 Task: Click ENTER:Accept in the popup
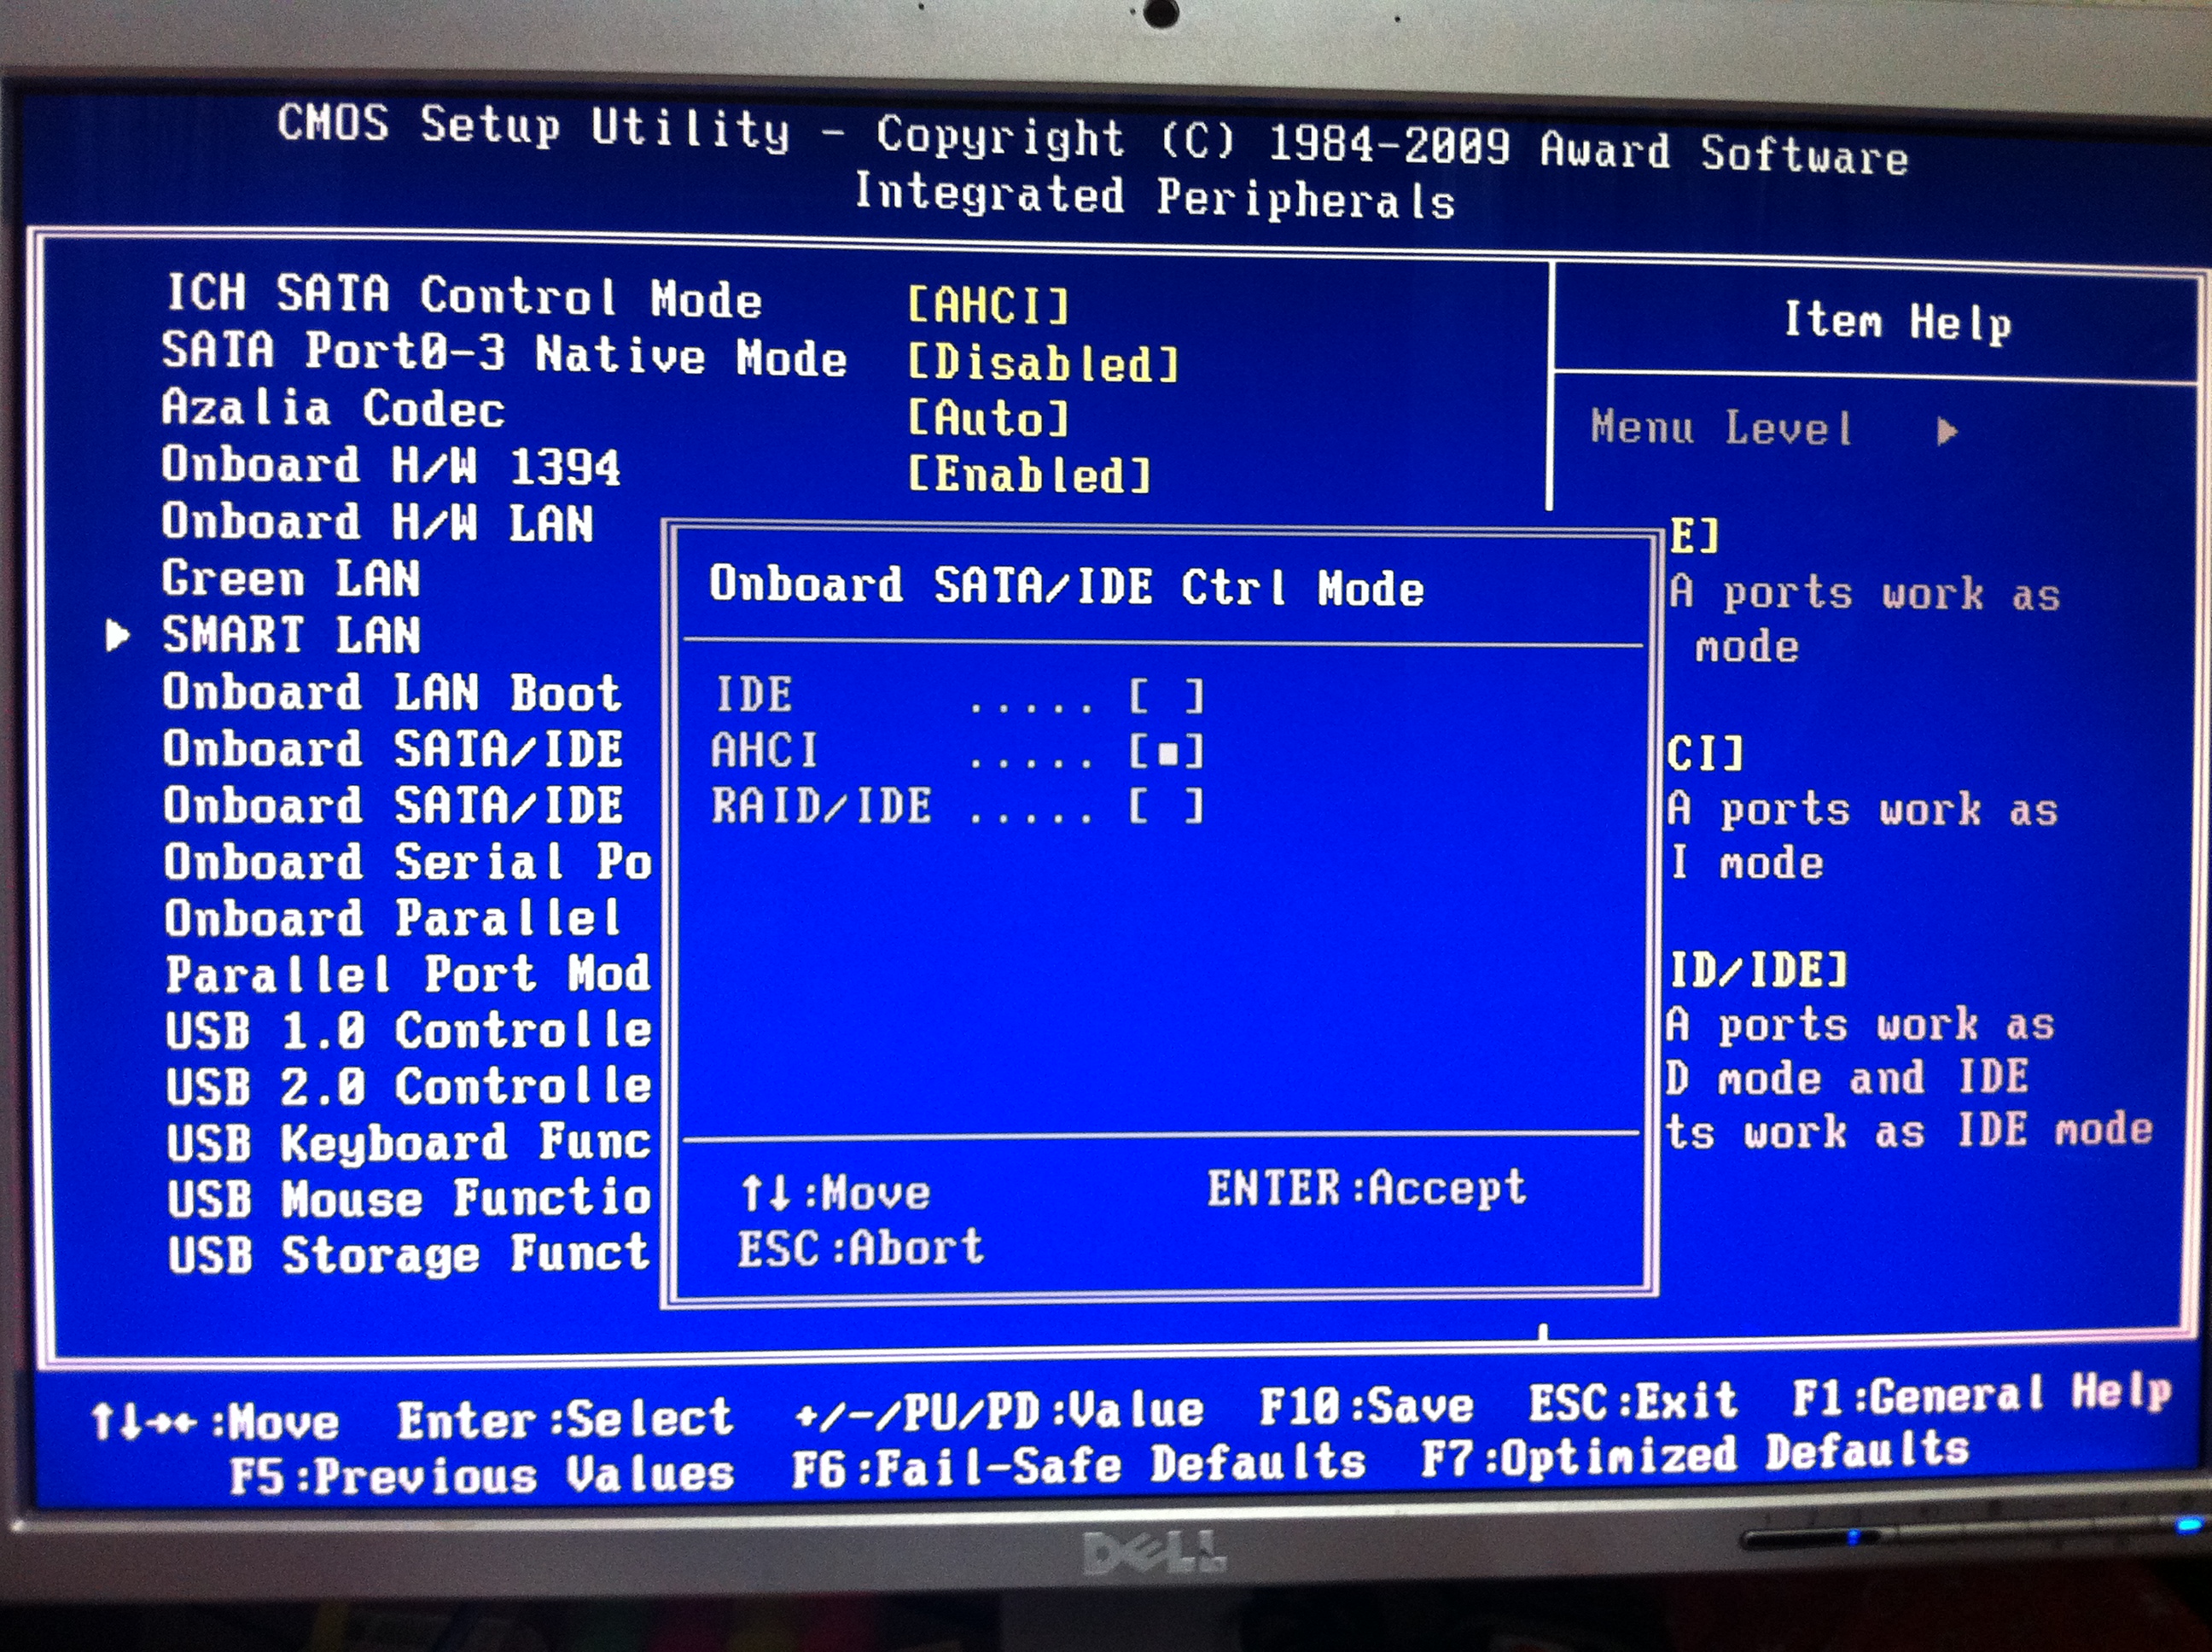pos(1366,1189)
